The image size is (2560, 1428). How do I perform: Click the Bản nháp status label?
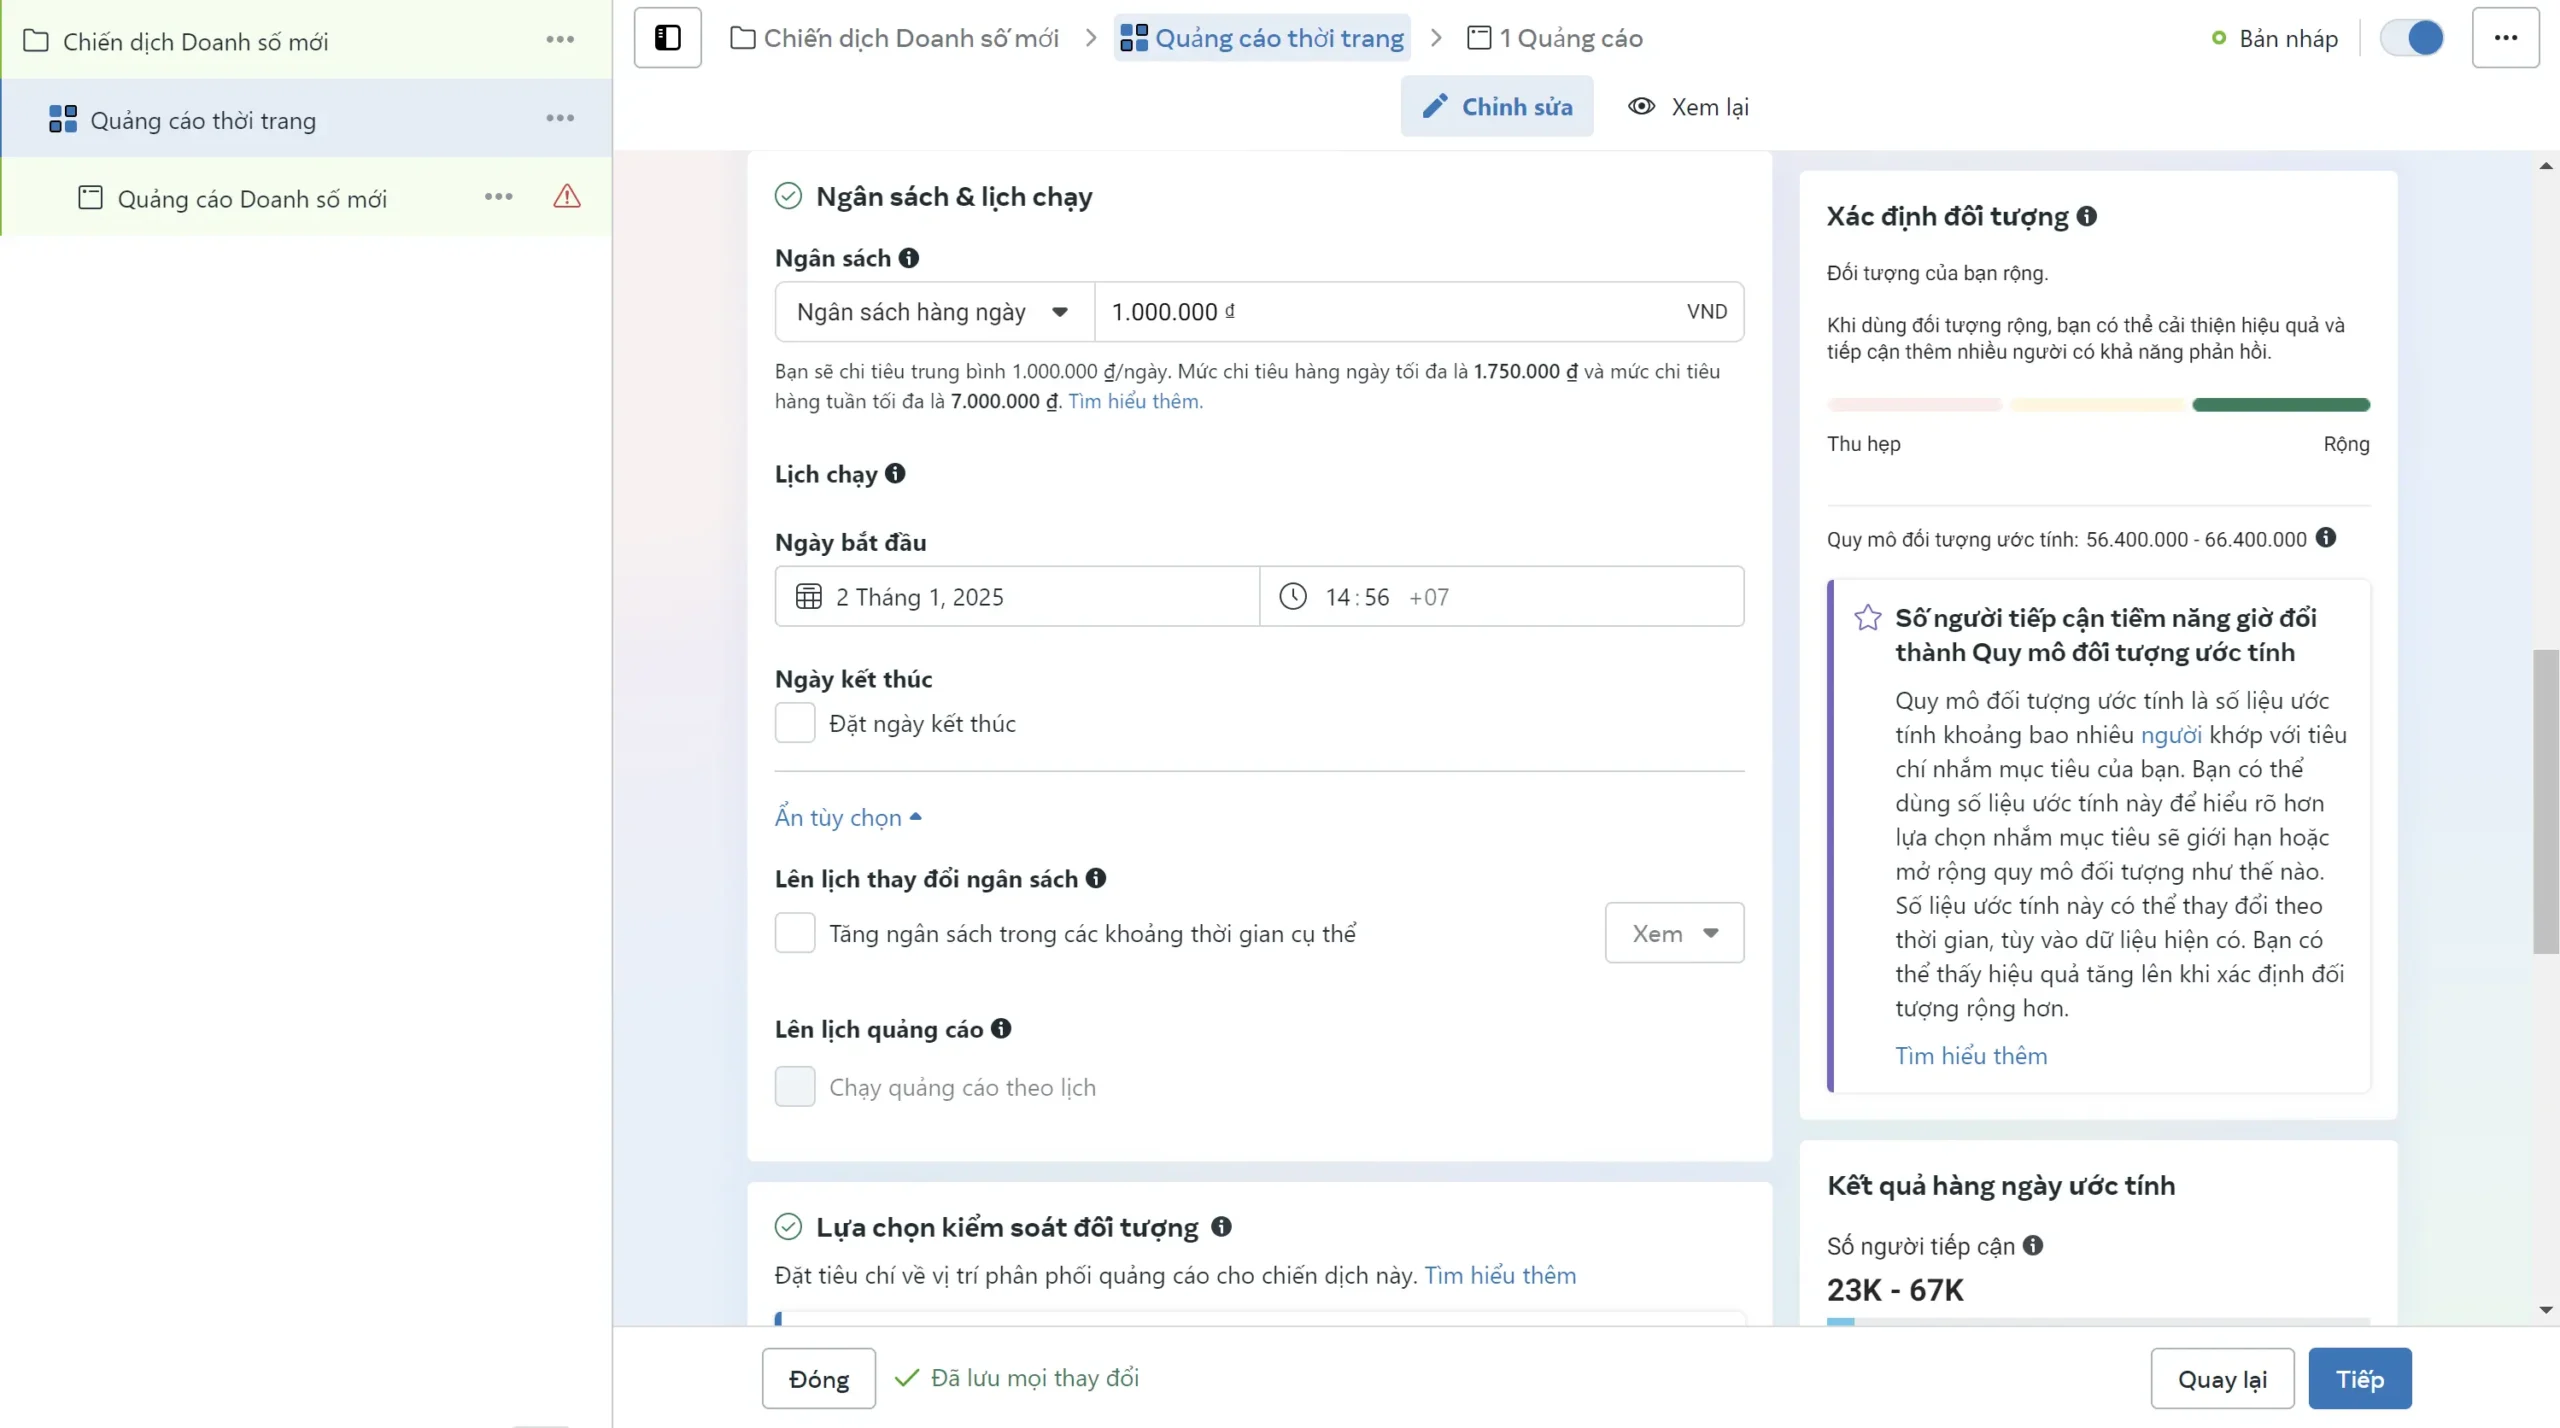click(x=2288, y=38)
